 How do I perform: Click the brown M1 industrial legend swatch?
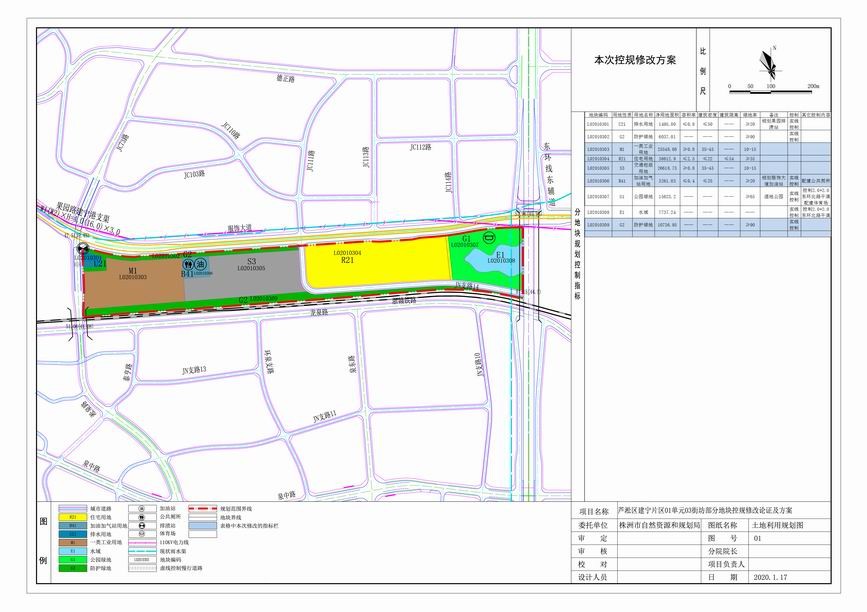pyautogui.click(x=74, y=542)
